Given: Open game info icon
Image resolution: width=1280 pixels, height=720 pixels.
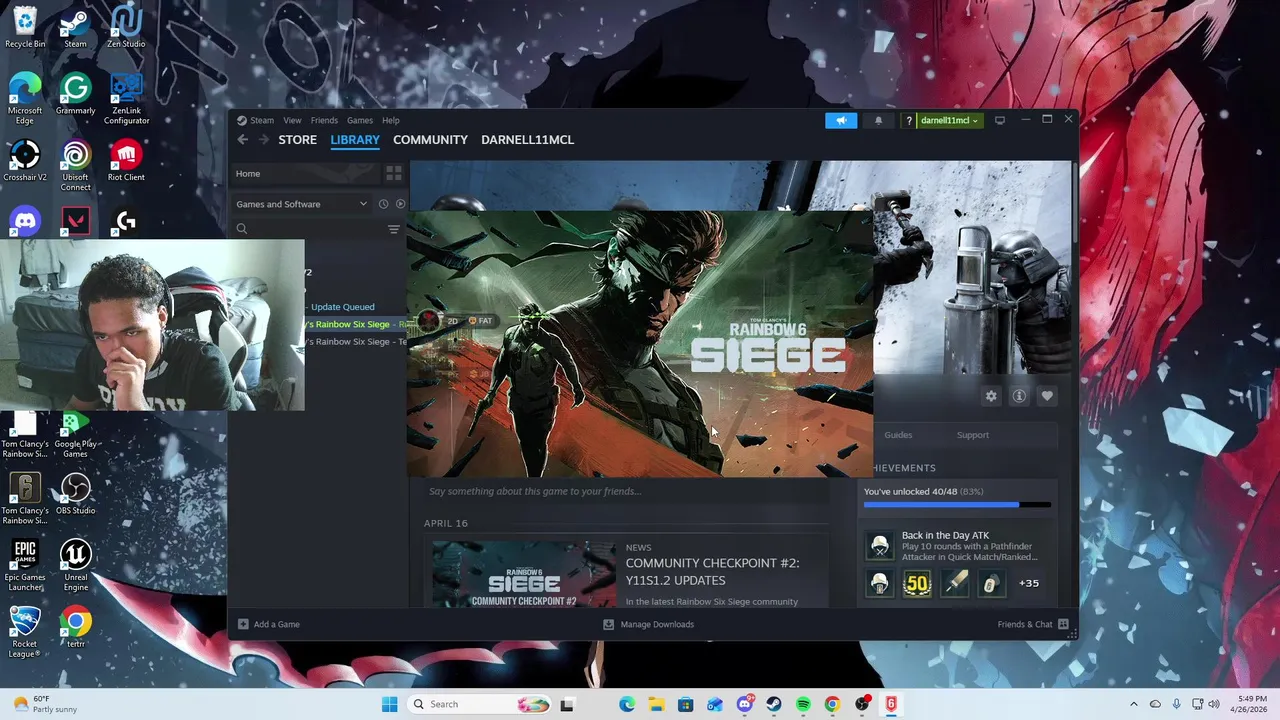Looking at the screenshot, I should tap(1019, 396).
